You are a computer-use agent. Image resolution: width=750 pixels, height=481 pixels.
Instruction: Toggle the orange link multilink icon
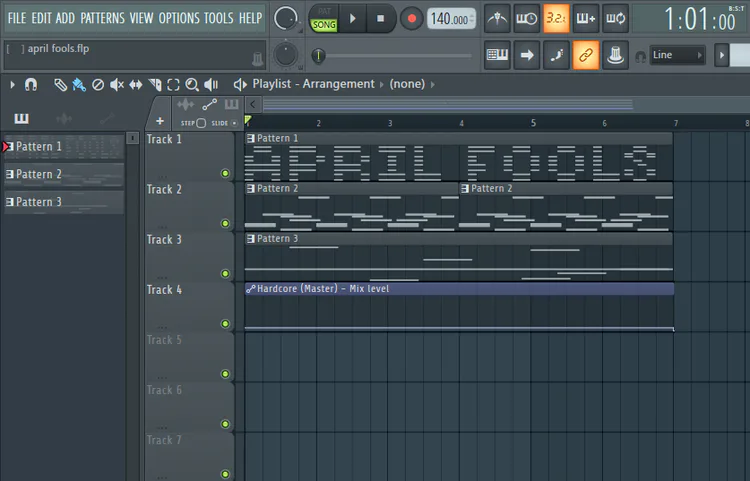point(586,55)
